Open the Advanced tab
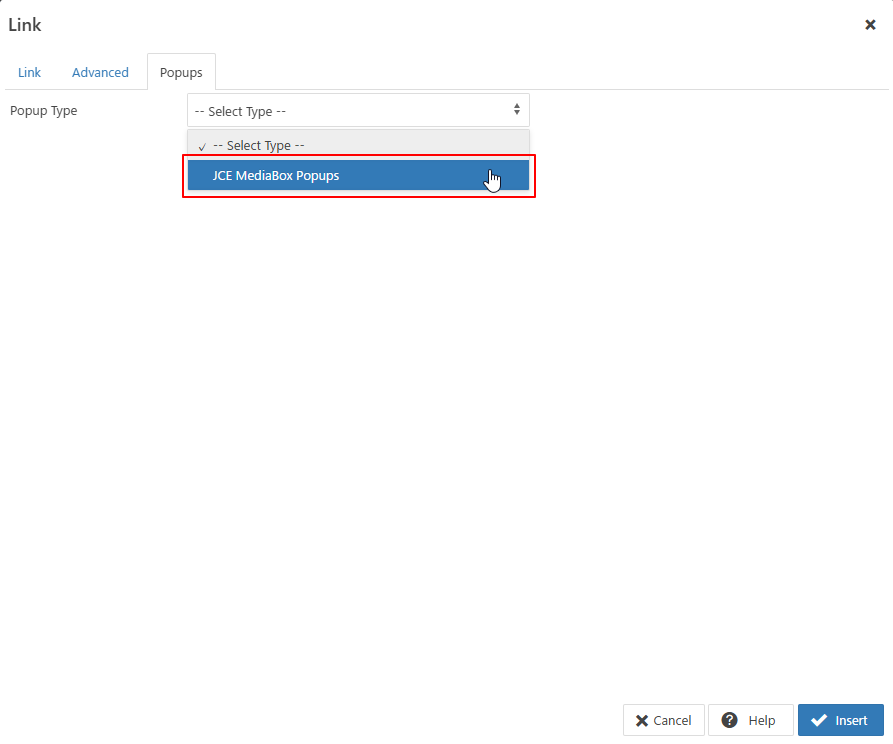The image size is (893, 744). tap(100, 73)
